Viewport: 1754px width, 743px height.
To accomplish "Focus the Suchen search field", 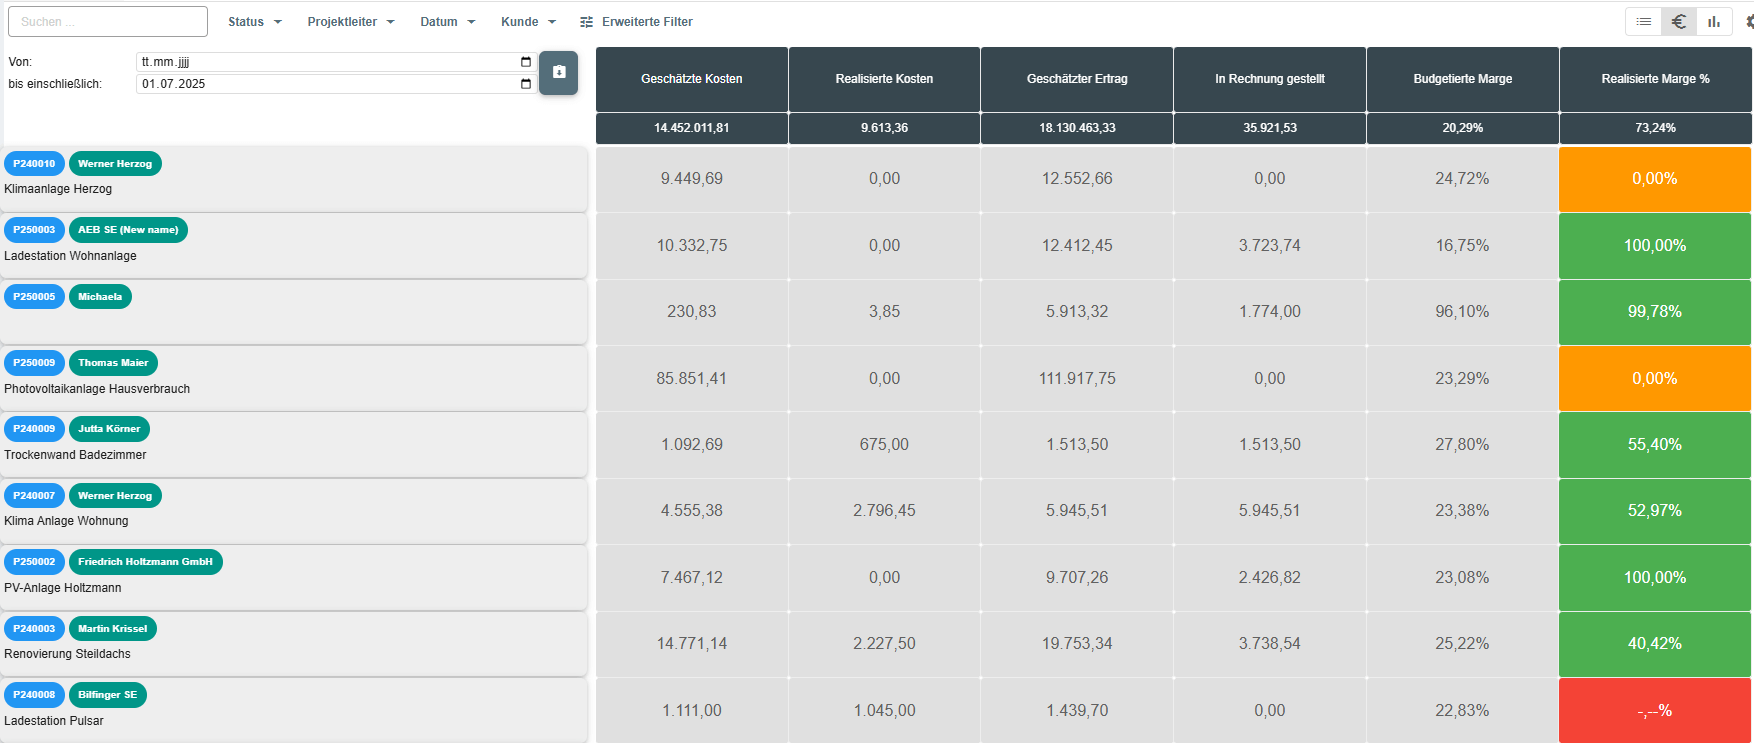I will tap(108, 21).
